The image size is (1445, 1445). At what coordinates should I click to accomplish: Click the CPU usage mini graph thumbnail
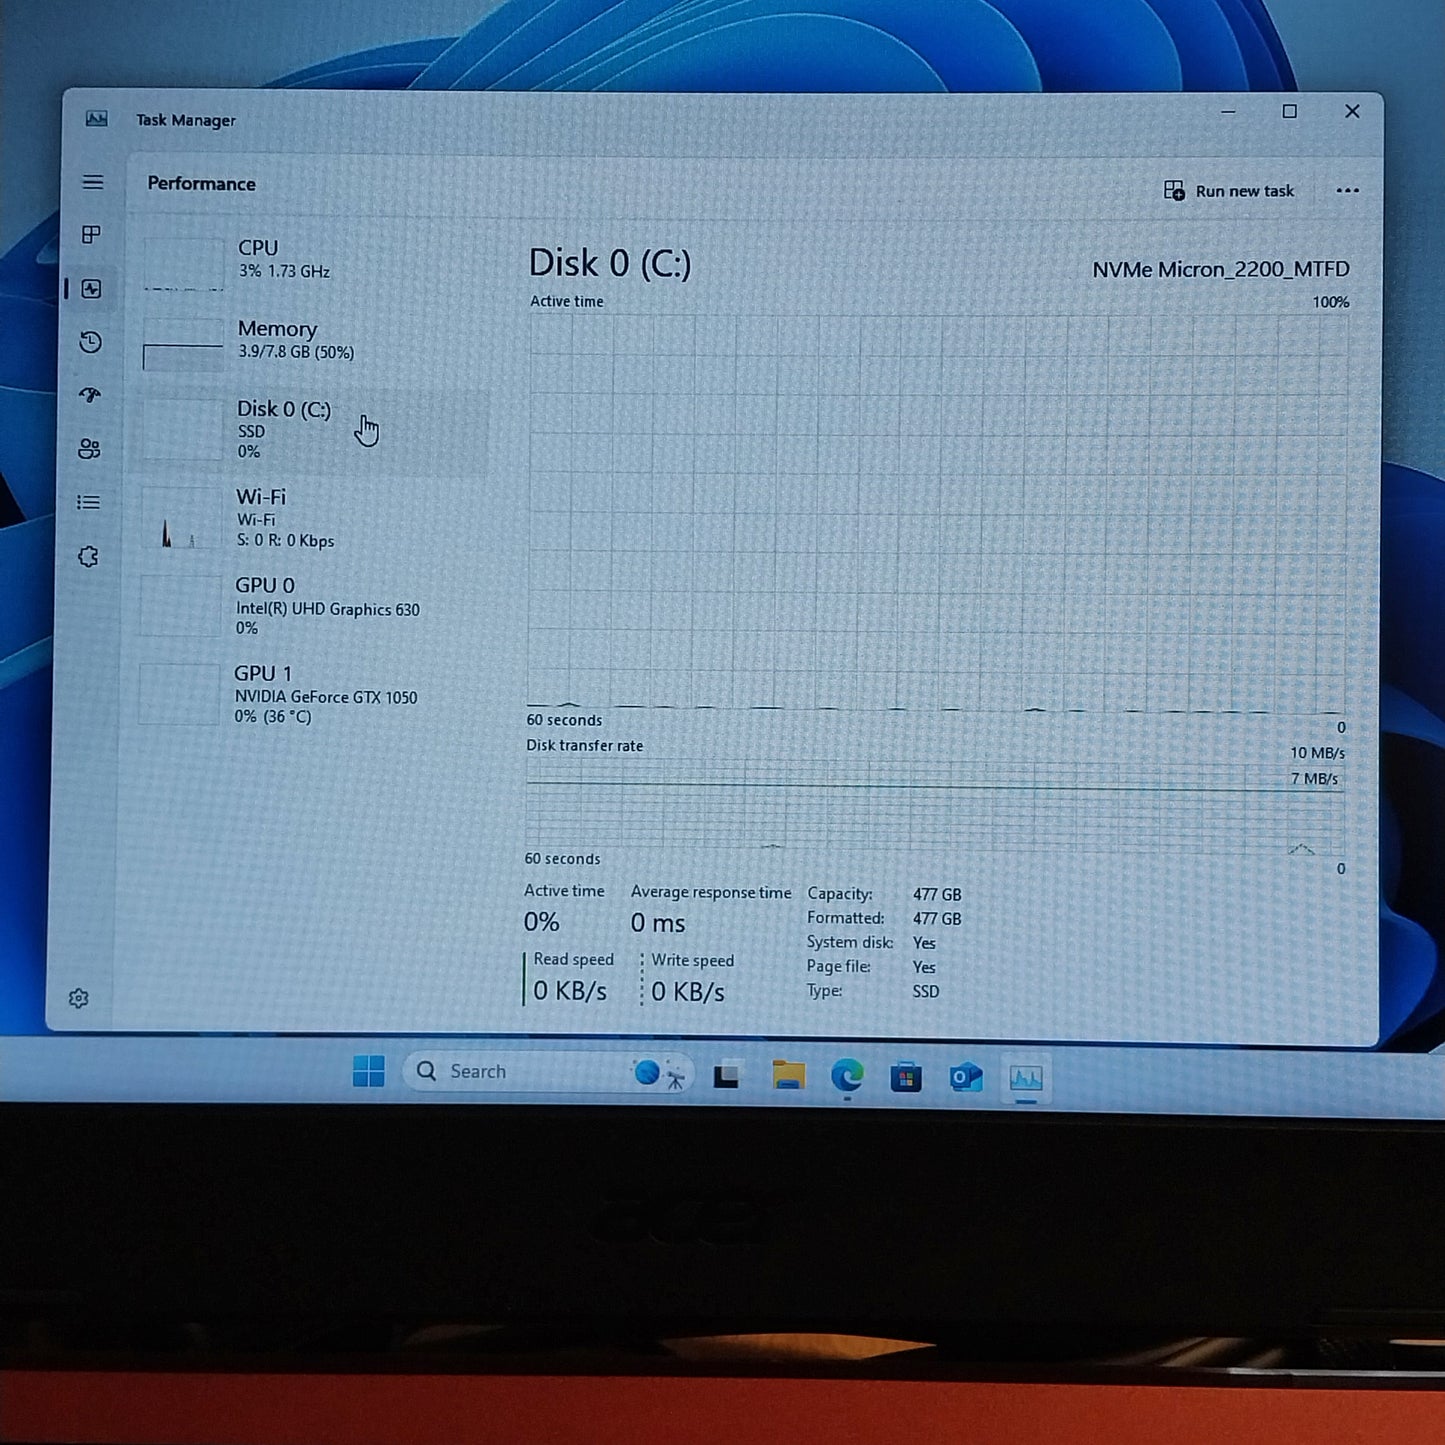pos(184,264)
